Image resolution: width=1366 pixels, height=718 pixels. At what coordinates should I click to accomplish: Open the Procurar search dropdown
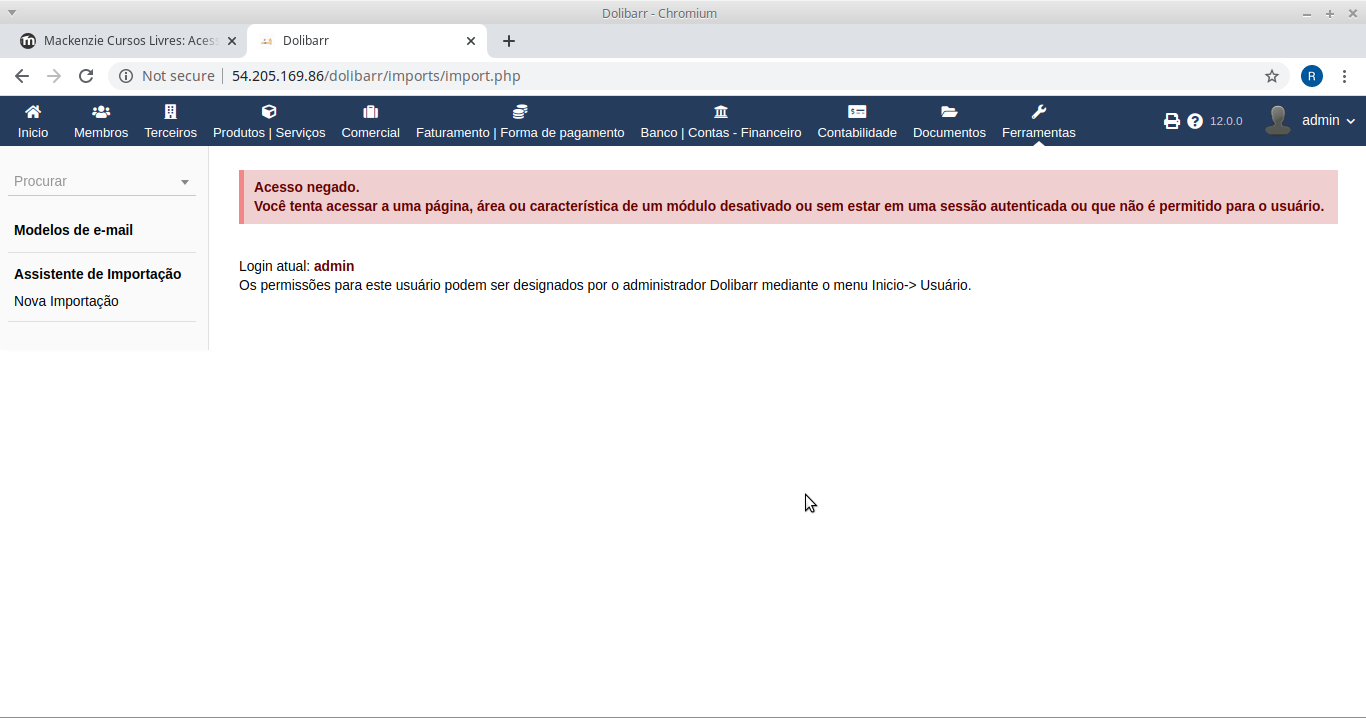click(102, 181)
